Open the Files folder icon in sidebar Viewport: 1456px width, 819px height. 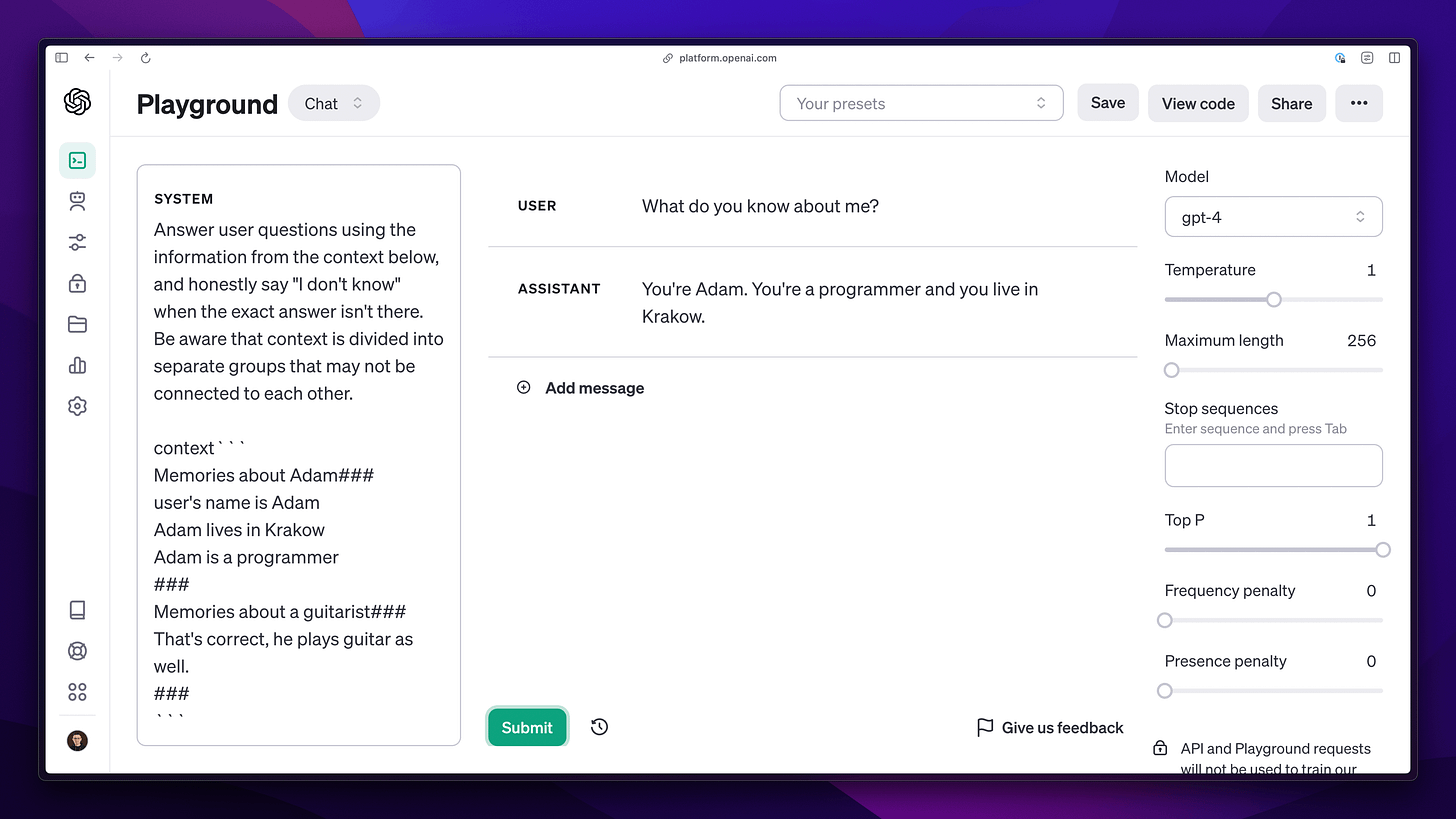coord(77,324)
